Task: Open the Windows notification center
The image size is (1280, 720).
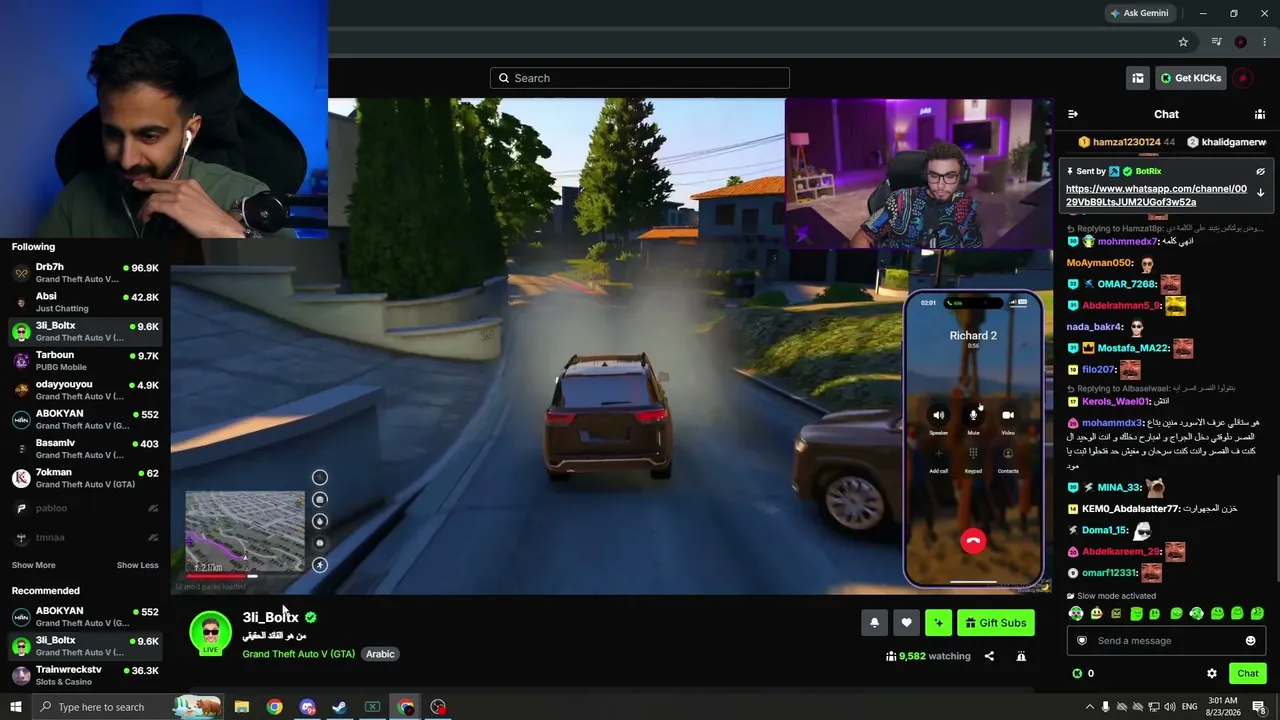Action: click(x=1259, y=707)
